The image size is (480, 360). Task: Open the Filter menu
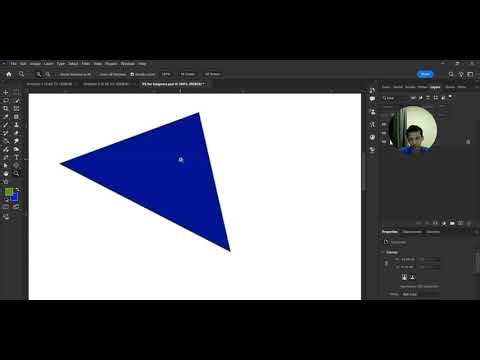tap(86, 63)
